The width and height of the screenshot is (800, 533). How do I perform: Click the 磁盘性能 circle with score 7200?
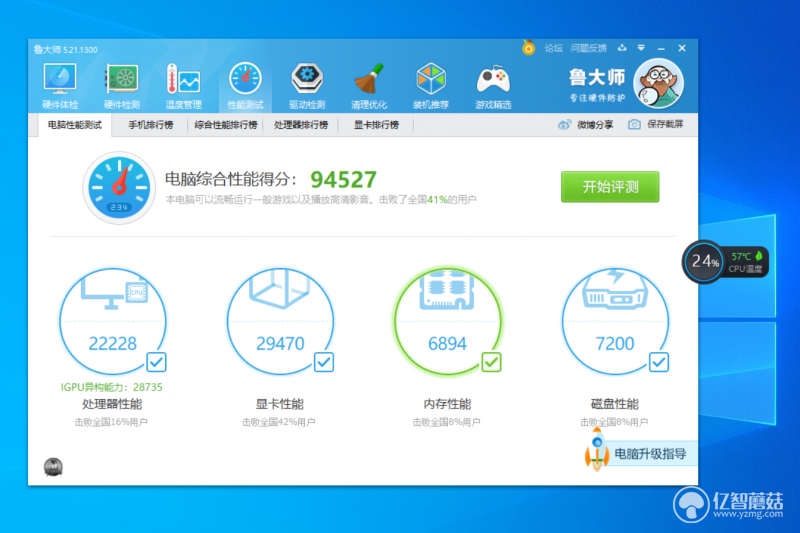615,322
